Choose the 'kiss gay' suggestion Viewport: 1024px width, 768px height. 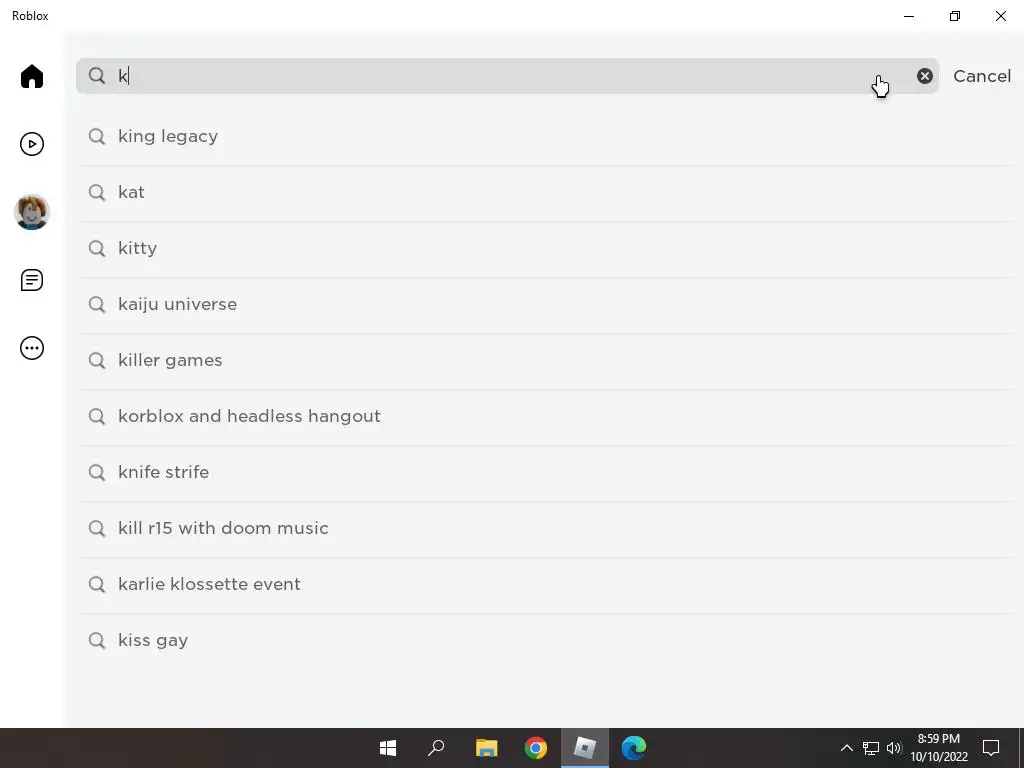544,641
